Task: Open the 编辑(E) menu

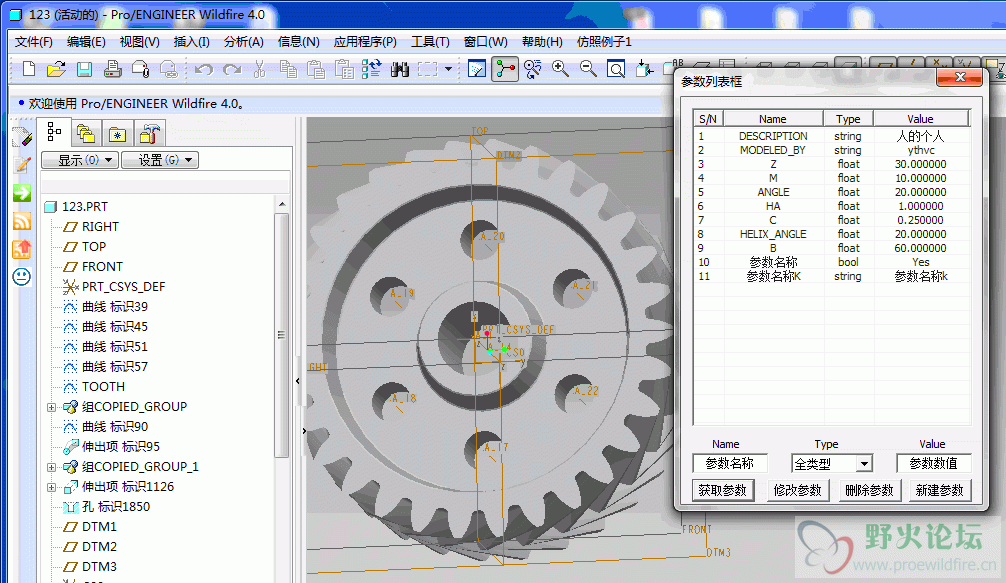Action: click(86, 42)
